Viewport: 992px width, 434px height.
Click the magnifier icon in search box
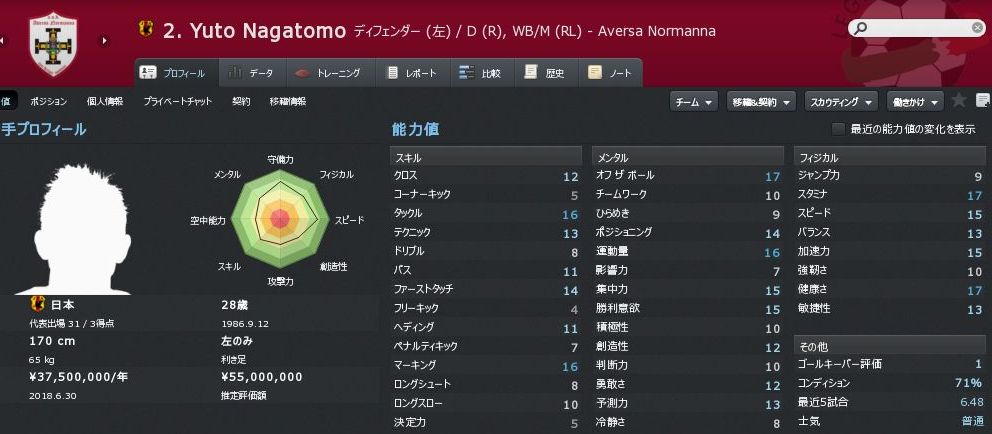pos(860,29)
